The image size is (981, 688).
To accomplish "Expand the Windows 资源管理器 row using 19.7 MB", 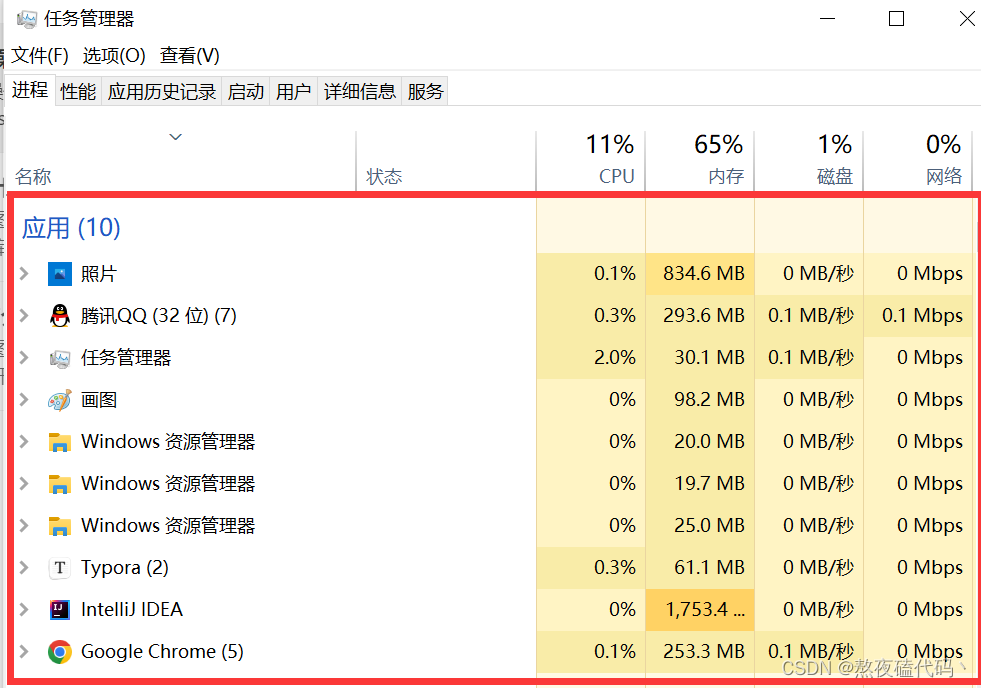I will [x=24, y=483].
